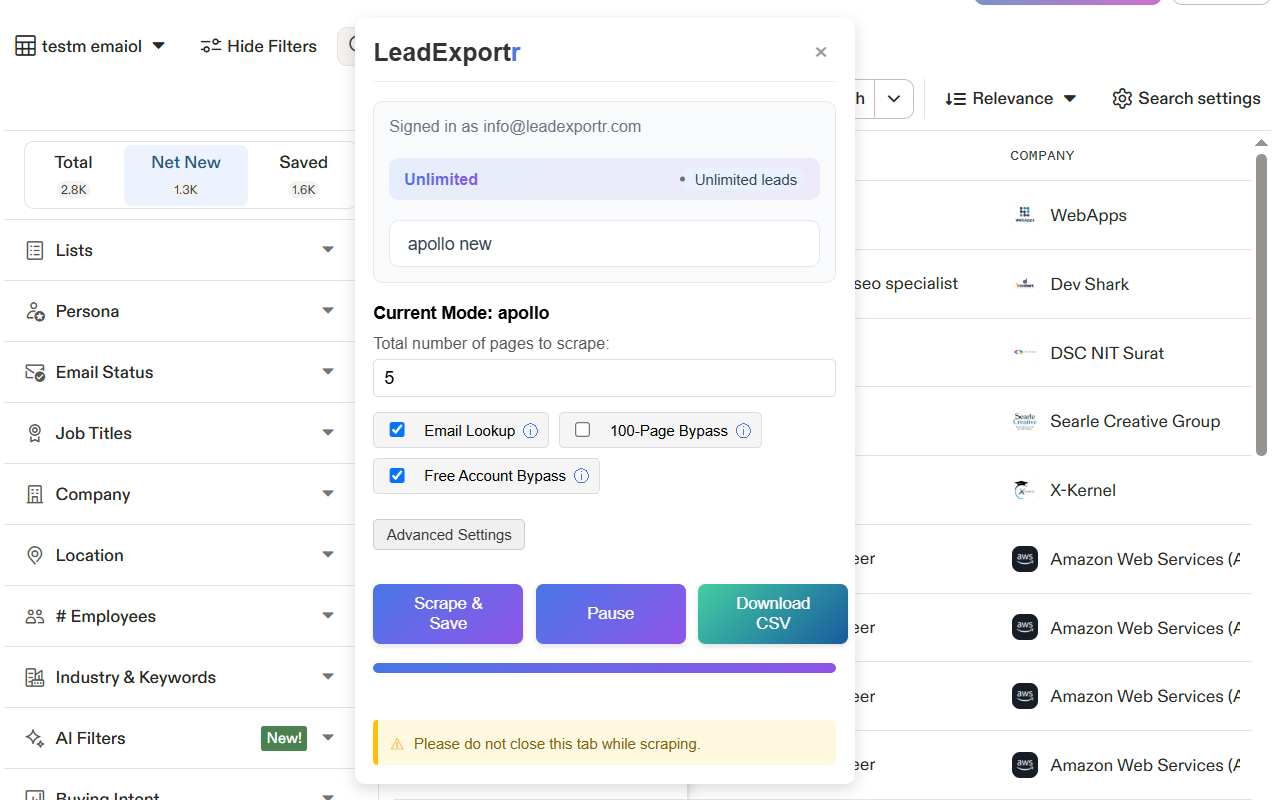This screenshot has height=800, width=1280.
Task: Expand the Email Status filter chevron
Action: tap(328, 372)
